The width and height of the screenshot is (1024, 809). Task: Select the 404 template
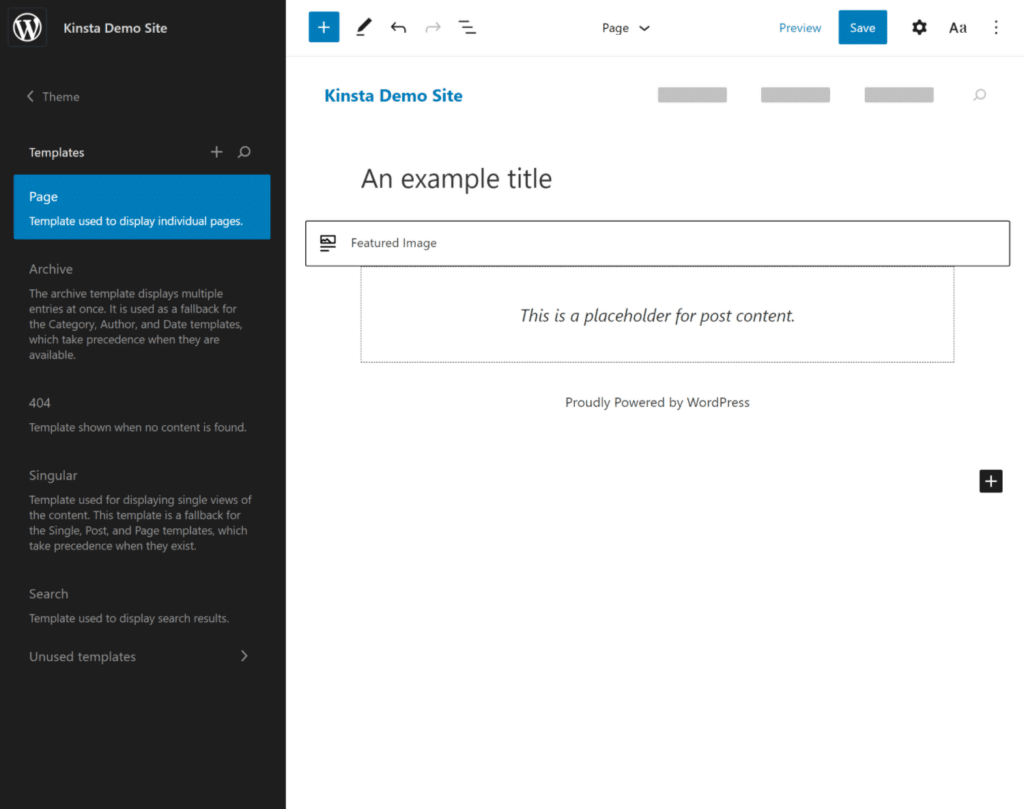(x=40, y=403)
